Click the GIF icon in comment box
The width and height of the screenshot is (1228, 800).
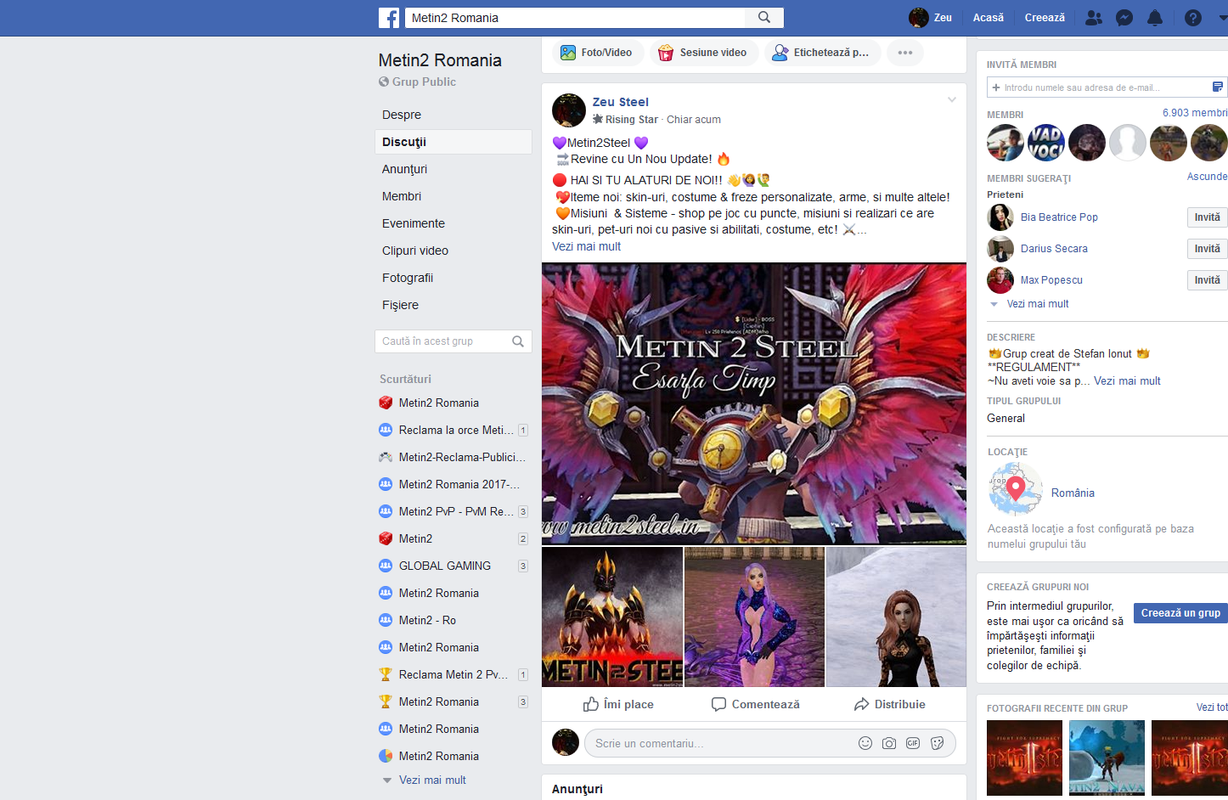click(x=913, y=743)
